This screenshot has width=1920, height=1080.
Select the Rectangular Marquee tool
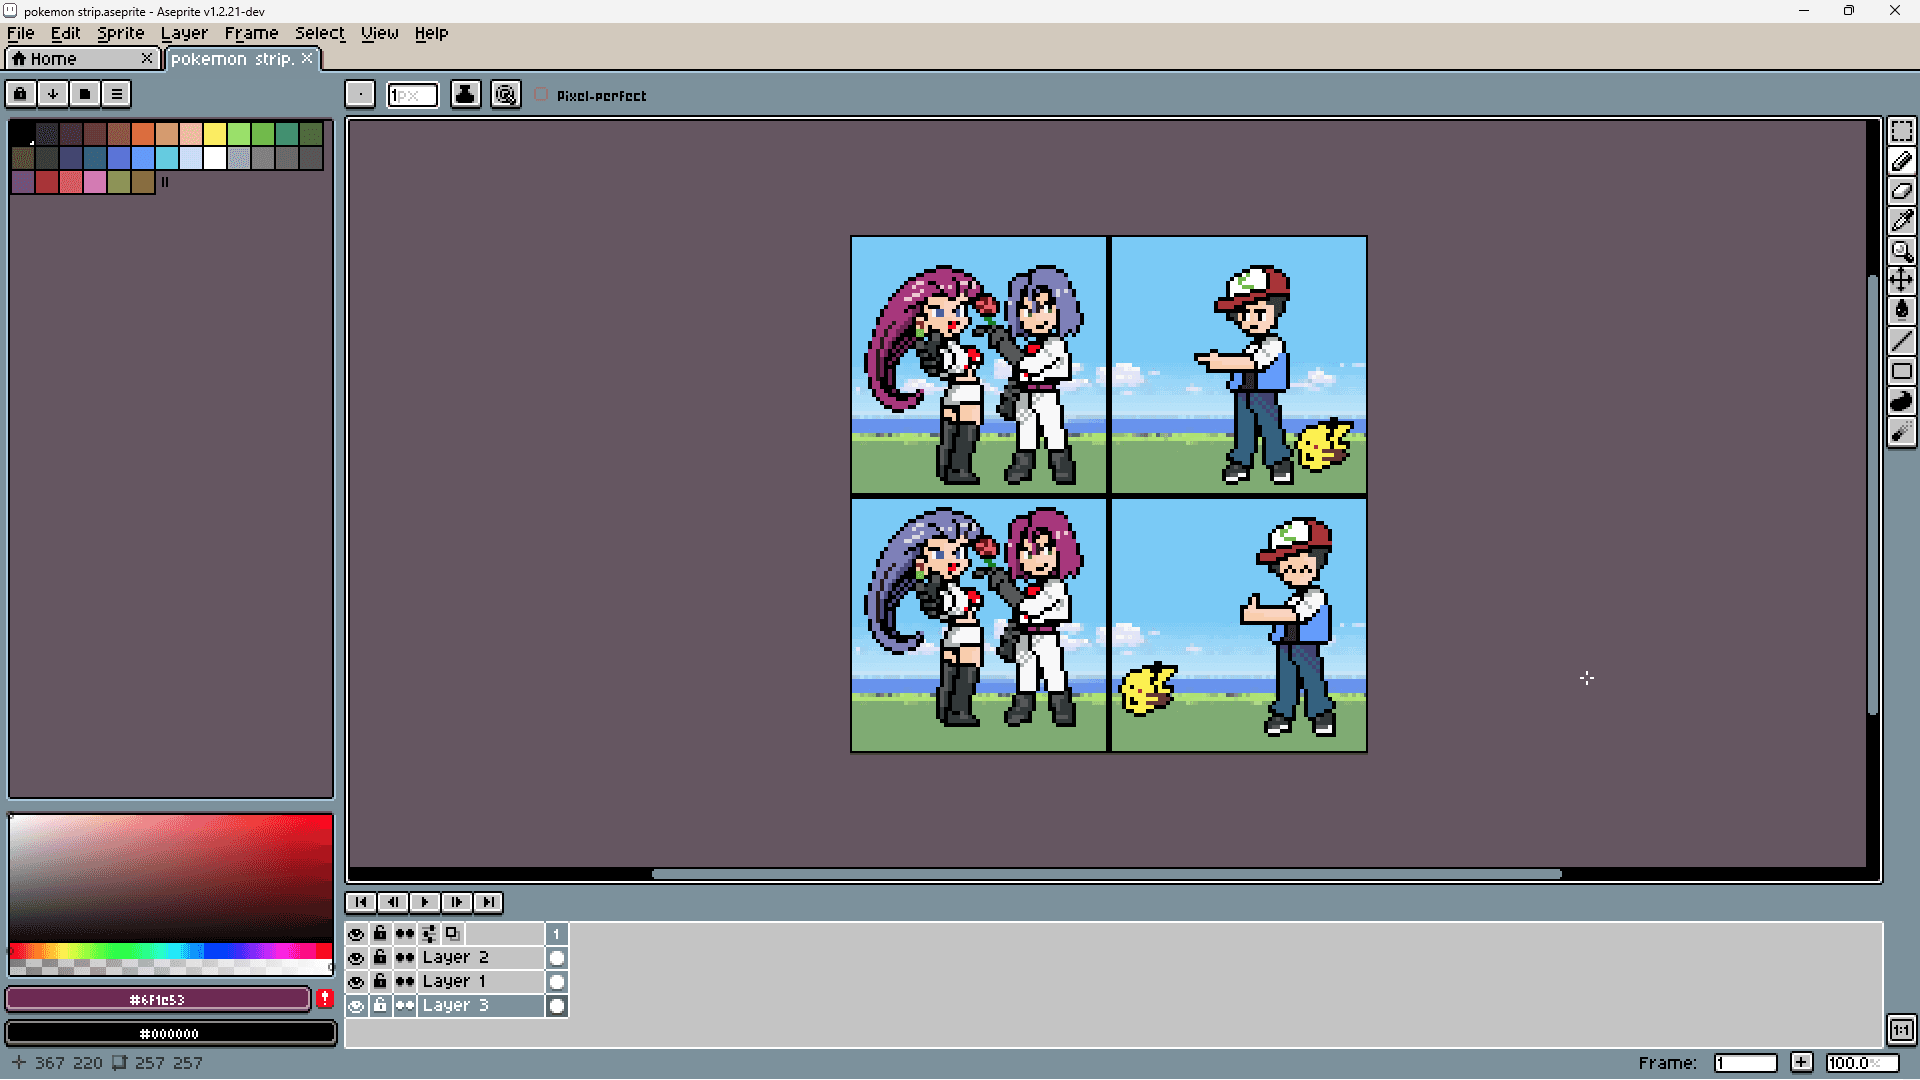(x=1901, y=132)
